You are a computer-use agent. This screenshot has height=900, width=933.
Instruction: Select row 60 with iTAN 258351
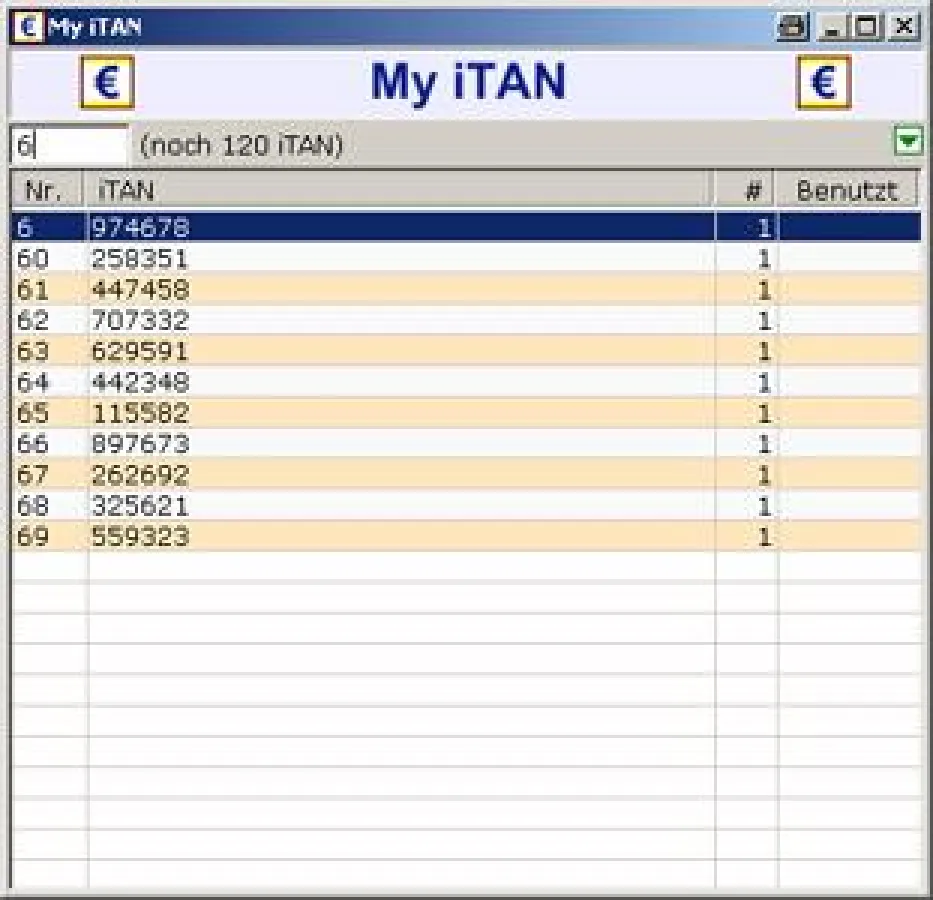[300, 258]
